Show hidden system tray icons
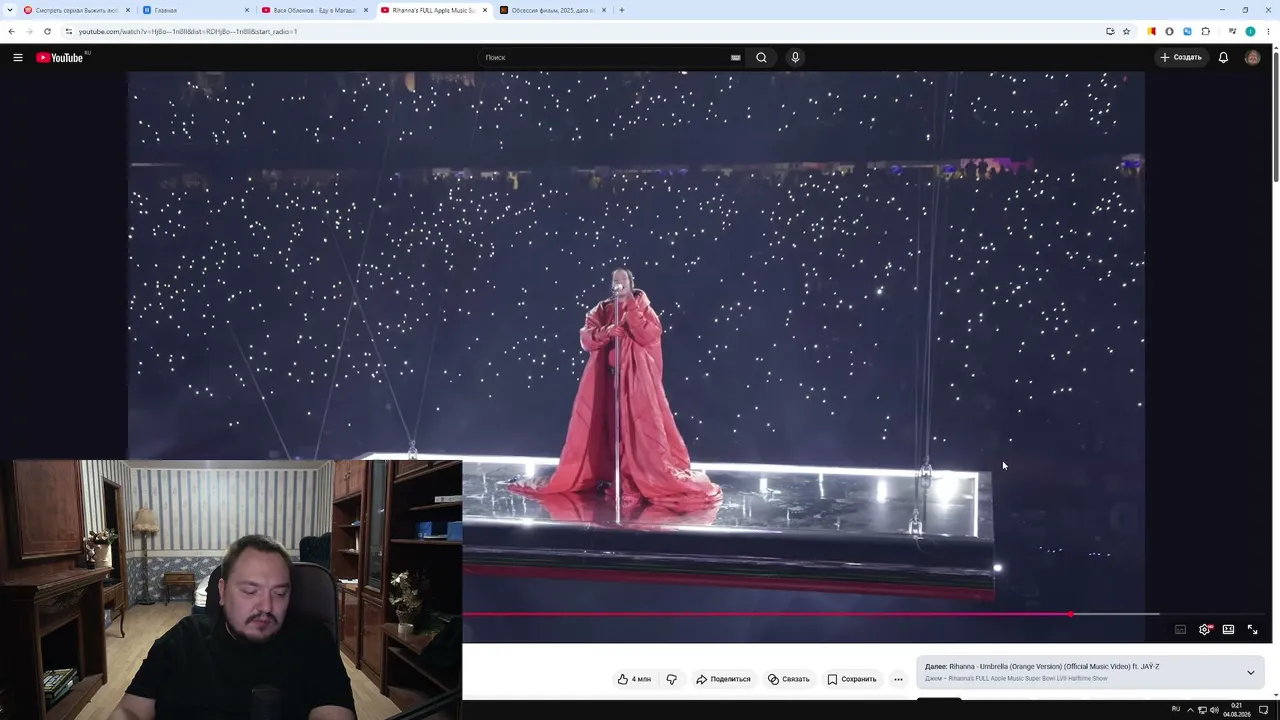 click(1190, 710)
